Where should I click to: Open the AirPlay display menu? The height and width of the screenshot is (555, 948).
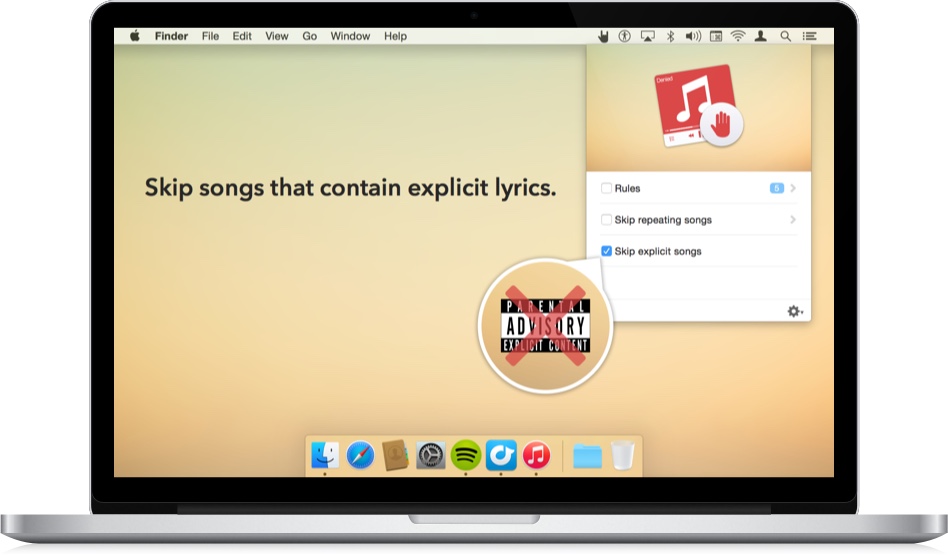[648, 36]
